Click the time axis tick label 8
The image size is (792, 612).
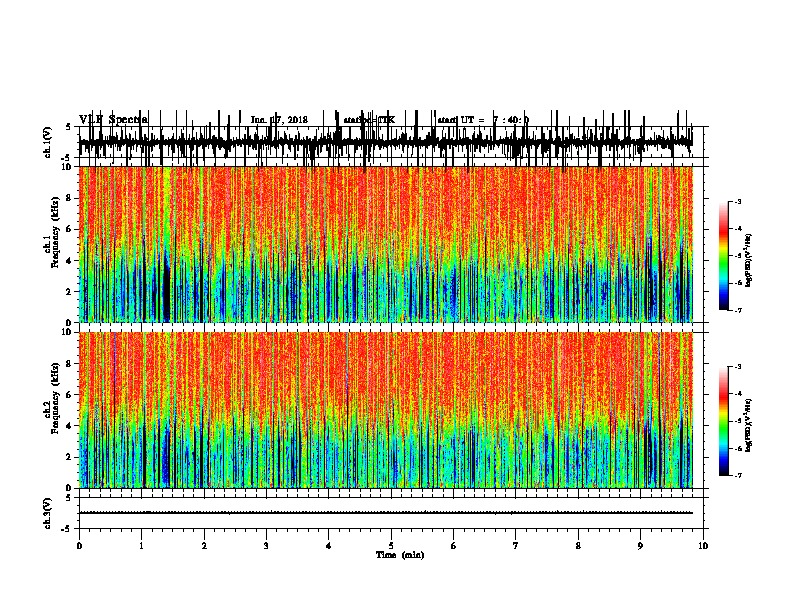(578, 546)
